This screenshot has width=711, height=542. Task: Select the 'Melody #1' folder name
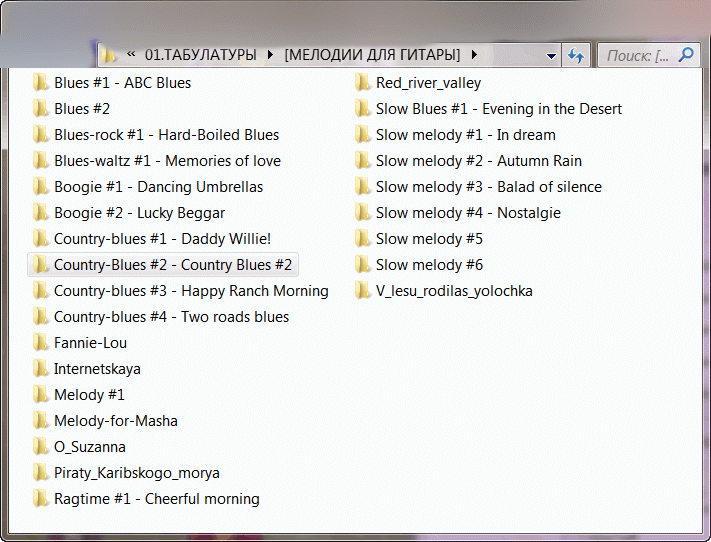[x=89, y=395]
